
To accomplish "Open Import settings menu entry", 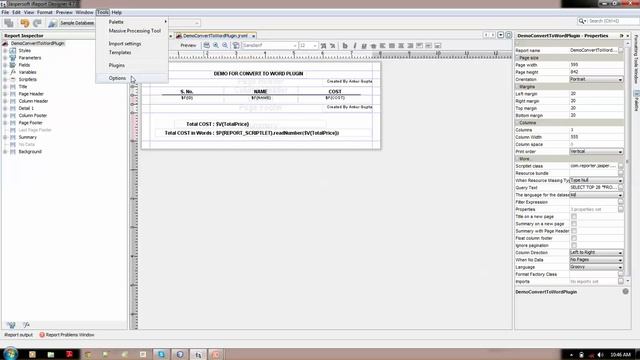I will tap(125, 44).
